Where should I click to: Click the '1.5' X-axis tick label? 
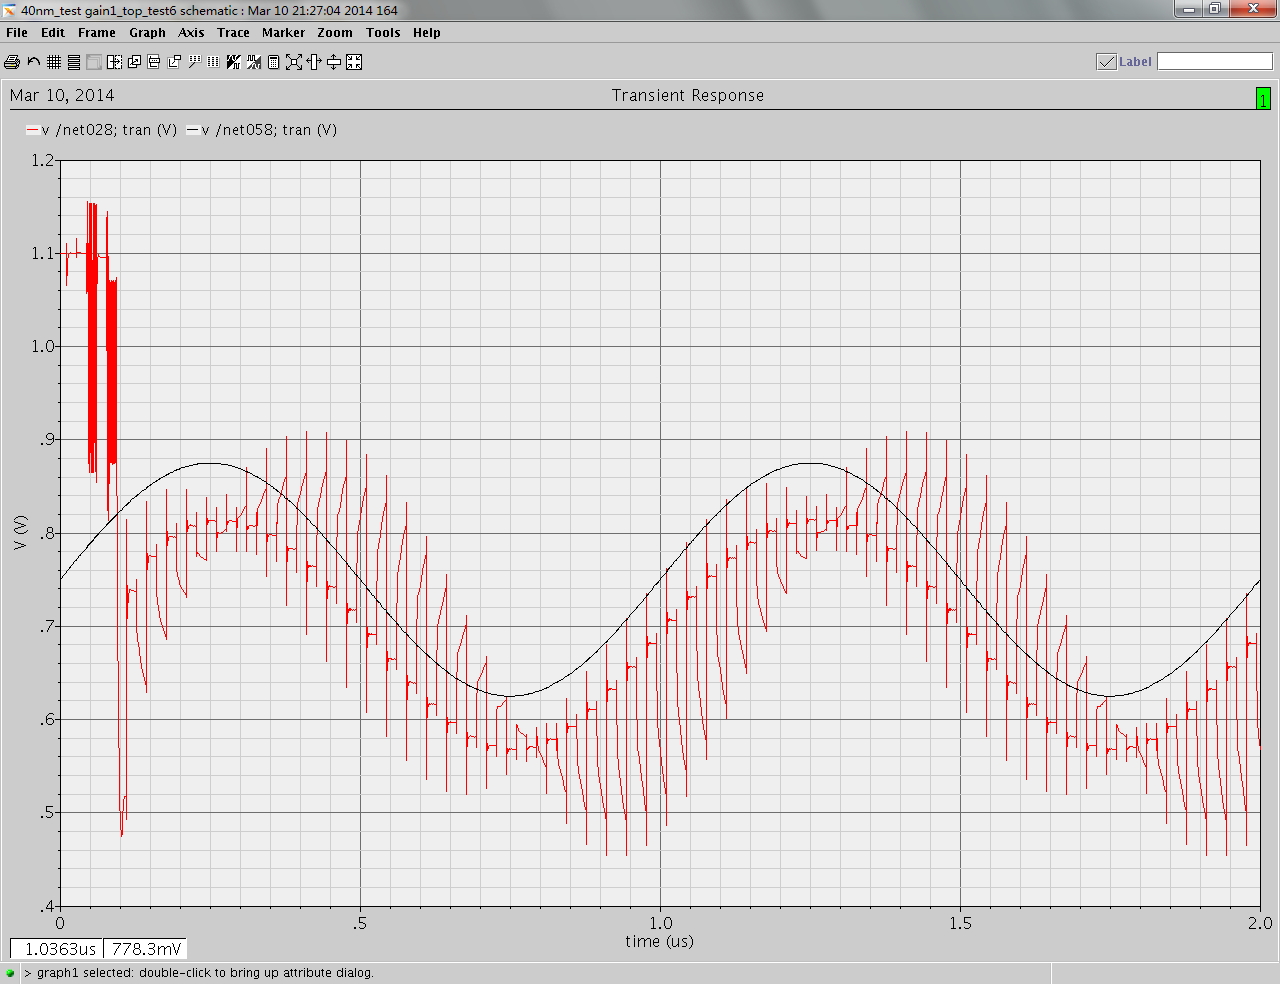point(960,924)
